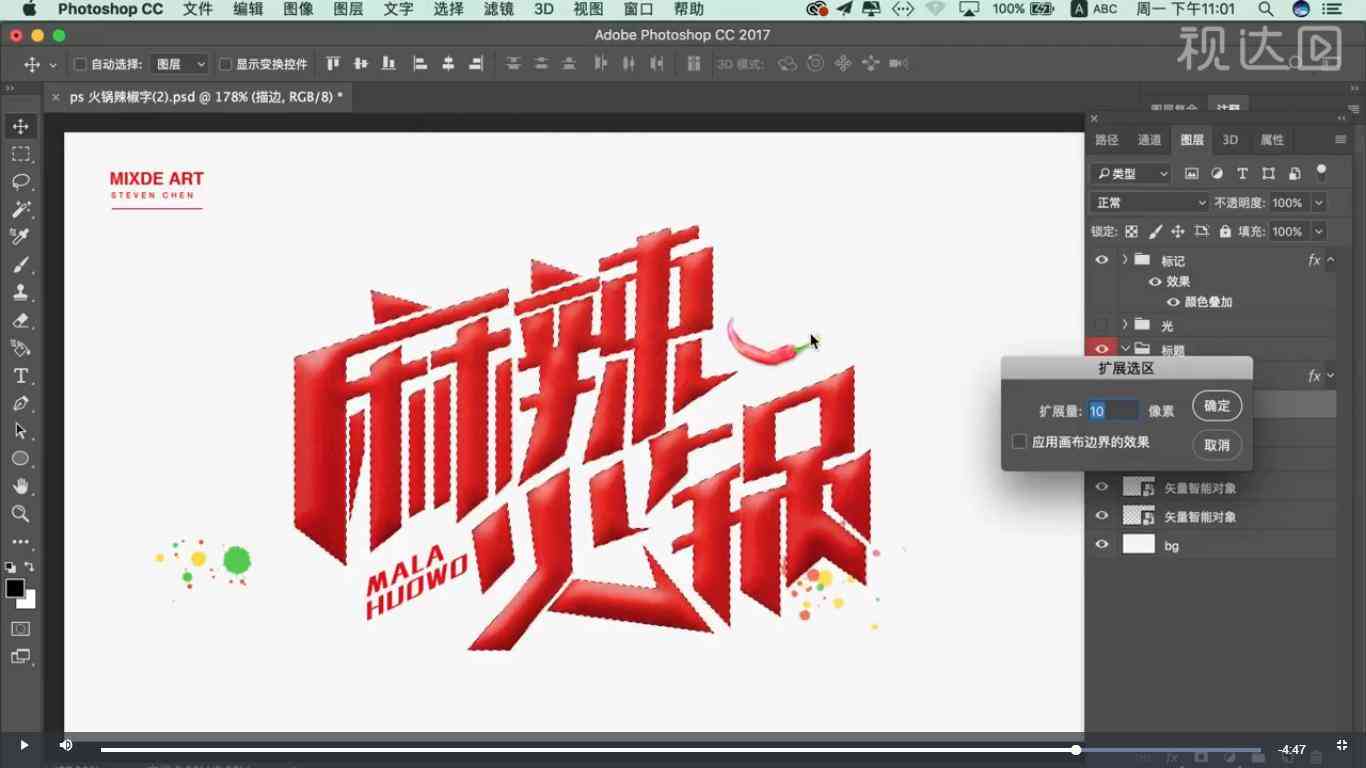Select the Eraser tool
This screenshot has width=1366, height=768.
[x=20, y=321]
